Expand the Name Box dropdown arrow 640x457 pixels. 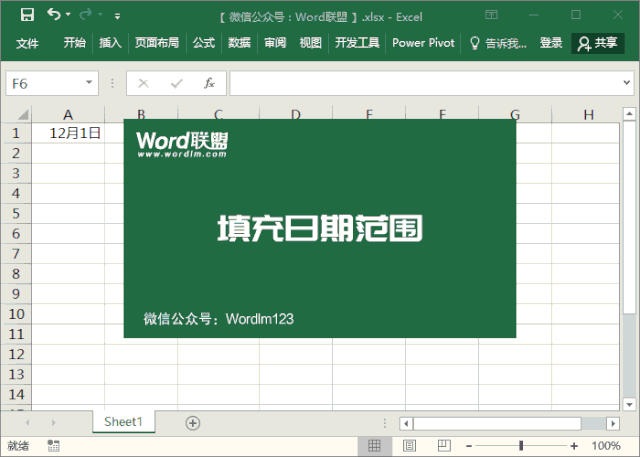pyautogui.click(x=89, y=83)
